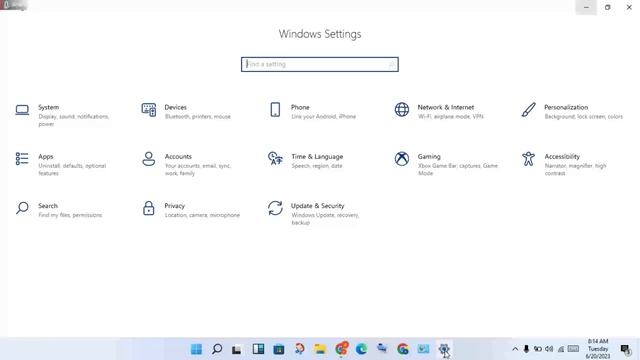This screenshot has width=640, height=360.
Task: Click 'Wi-Fi, airplane mode, VPN' description
Action: [450, 117]
